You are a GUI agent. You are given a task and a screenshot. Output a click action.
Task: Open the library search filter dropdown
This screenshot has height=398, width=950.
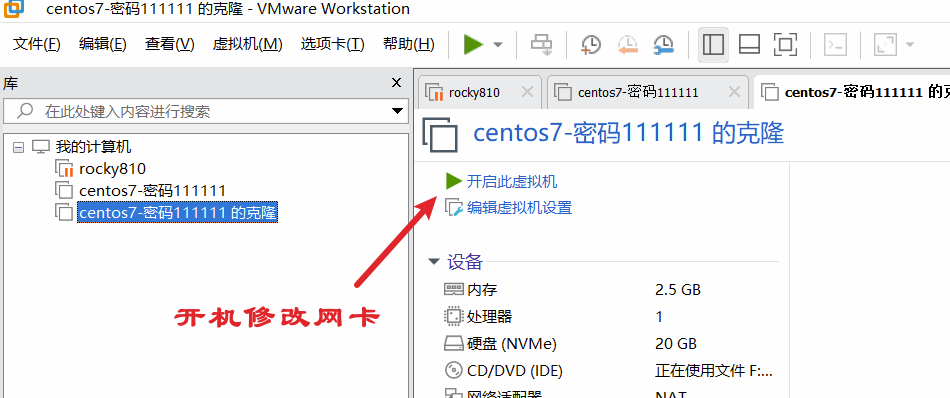[x=397, y=111]
